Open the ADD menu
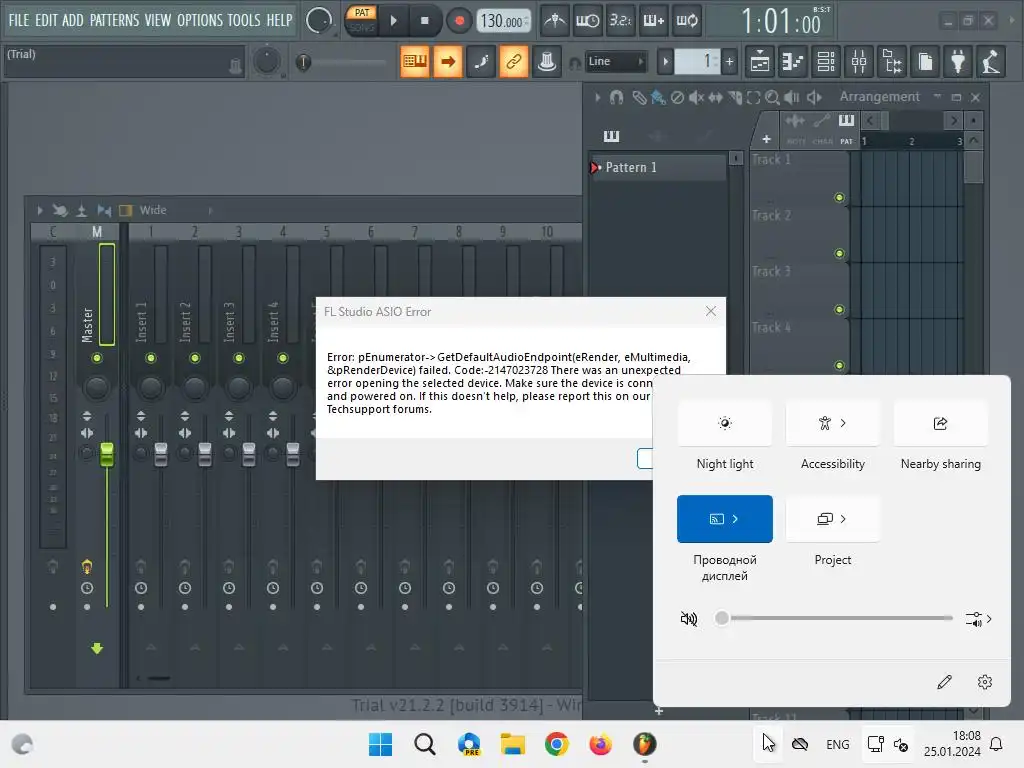Viewport: 1024px width, 768px height. pos(72,20)
